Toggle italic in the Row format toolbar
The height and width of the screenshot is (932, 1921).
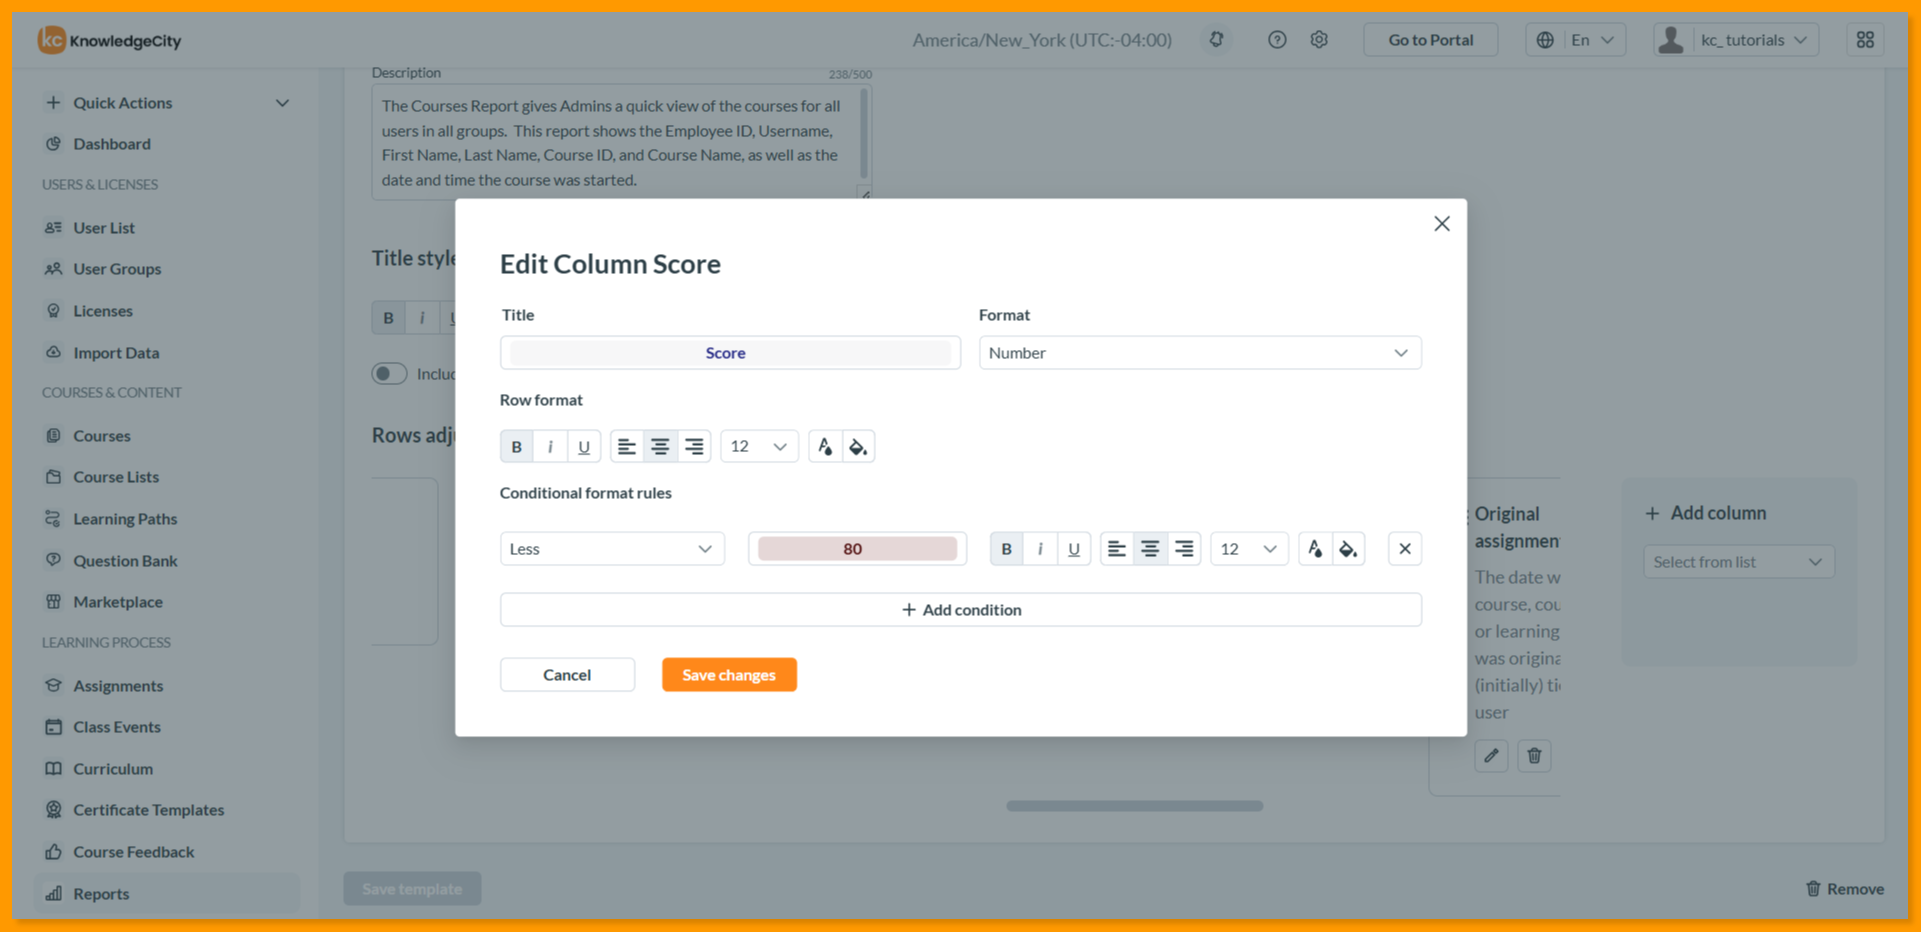pos(550,447)
